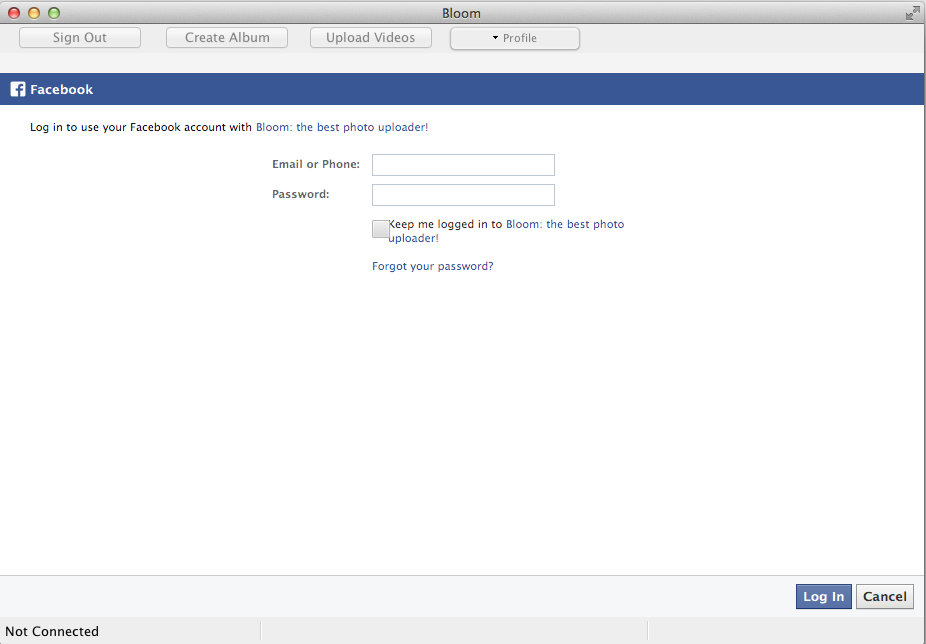Cancel the Facebook login dialog
Viewport: 926px width, 644px height.
point(884,596)
